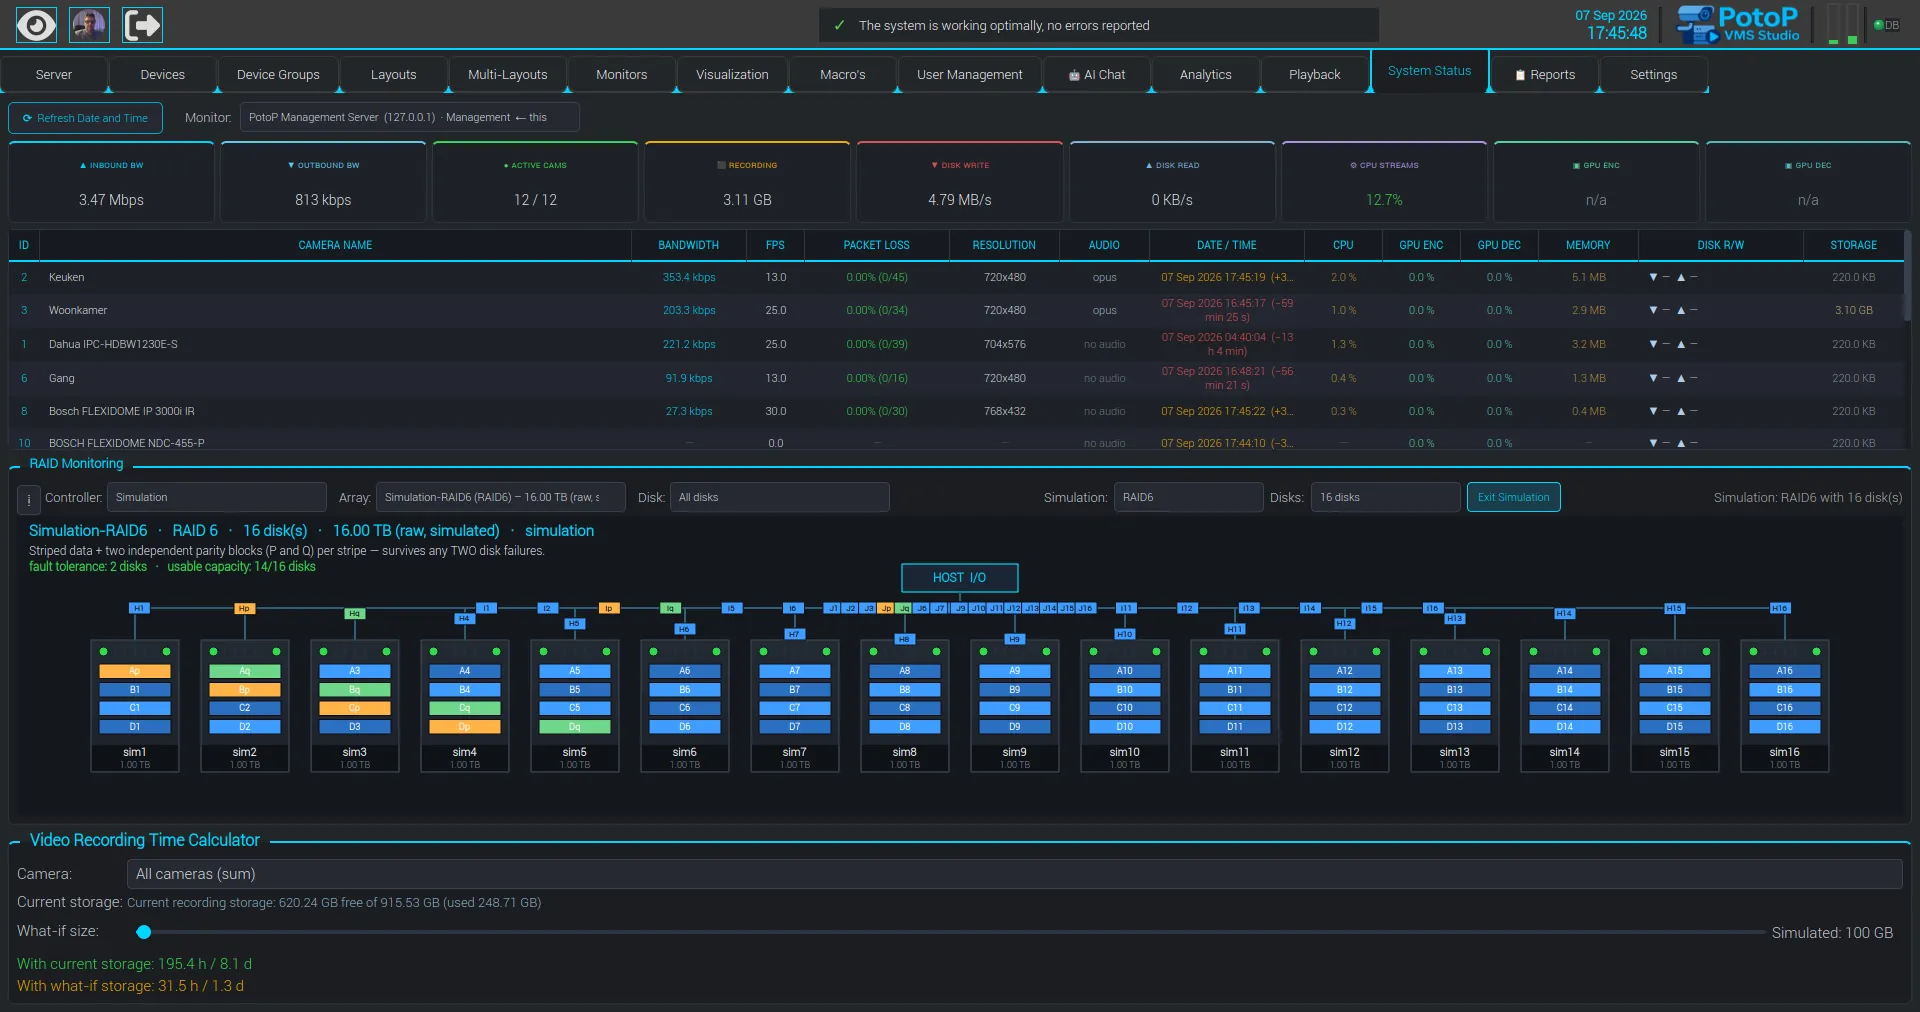Click the Gang camera row name
This screenshot has width=1920, height=1012.
point(62,378)
